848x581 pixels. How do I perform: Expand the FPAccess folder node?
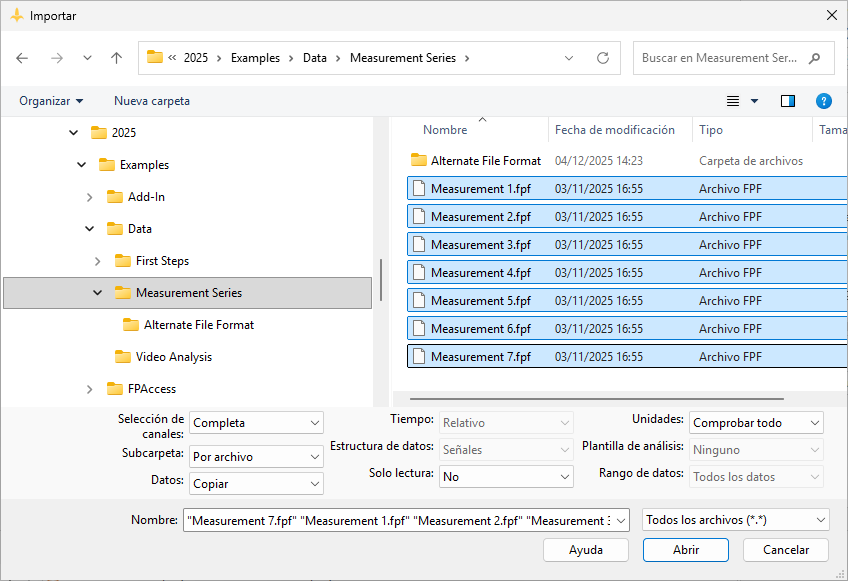[x=89, y=389]
